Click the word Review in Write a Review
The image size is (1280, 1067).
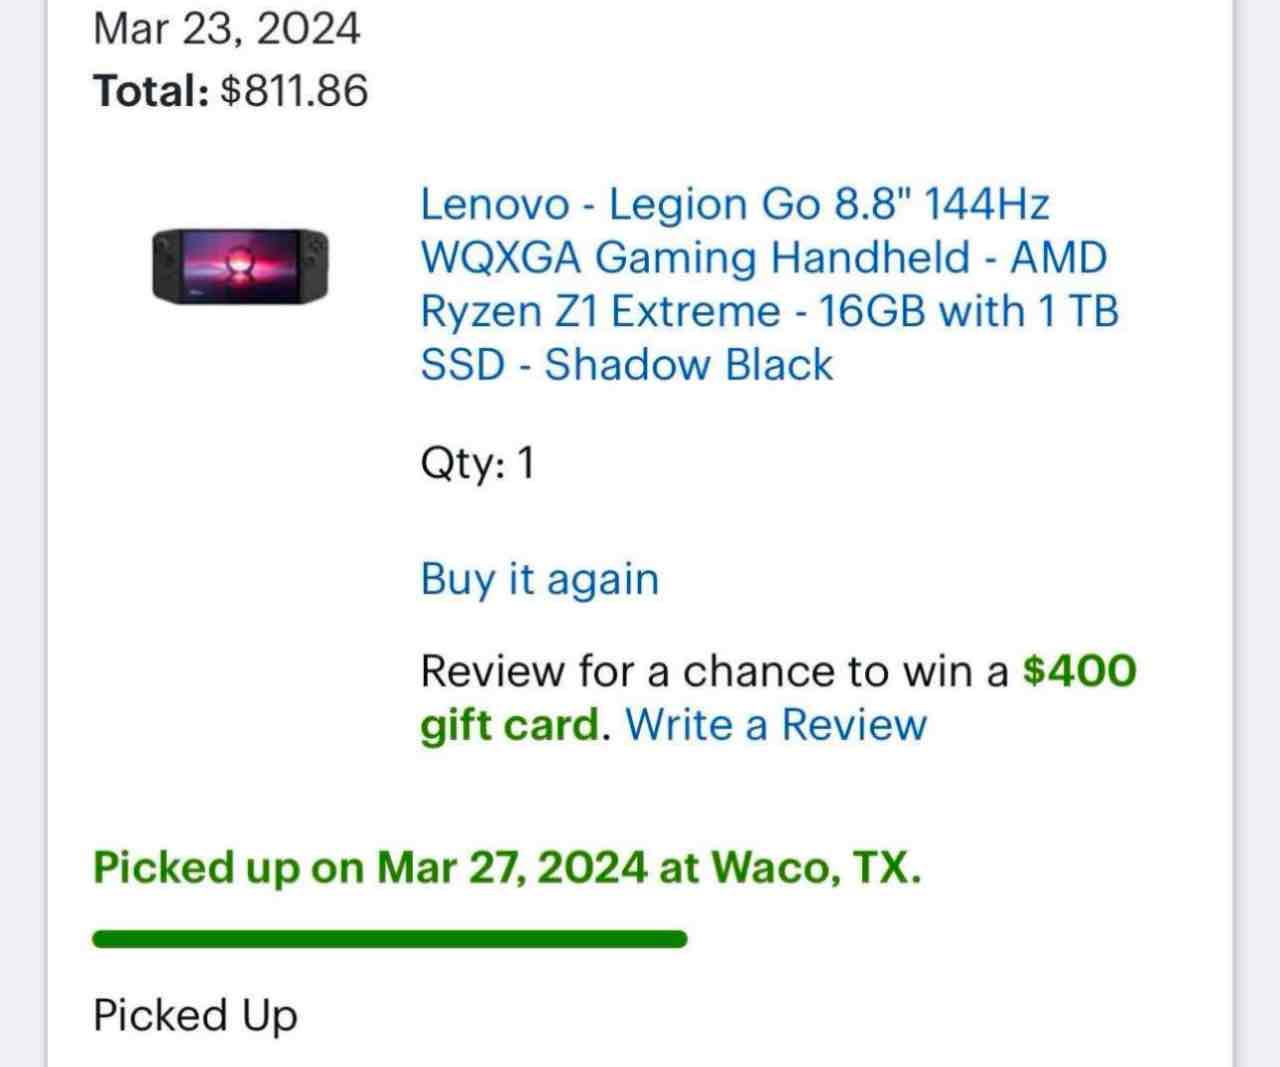coord(854,724)
